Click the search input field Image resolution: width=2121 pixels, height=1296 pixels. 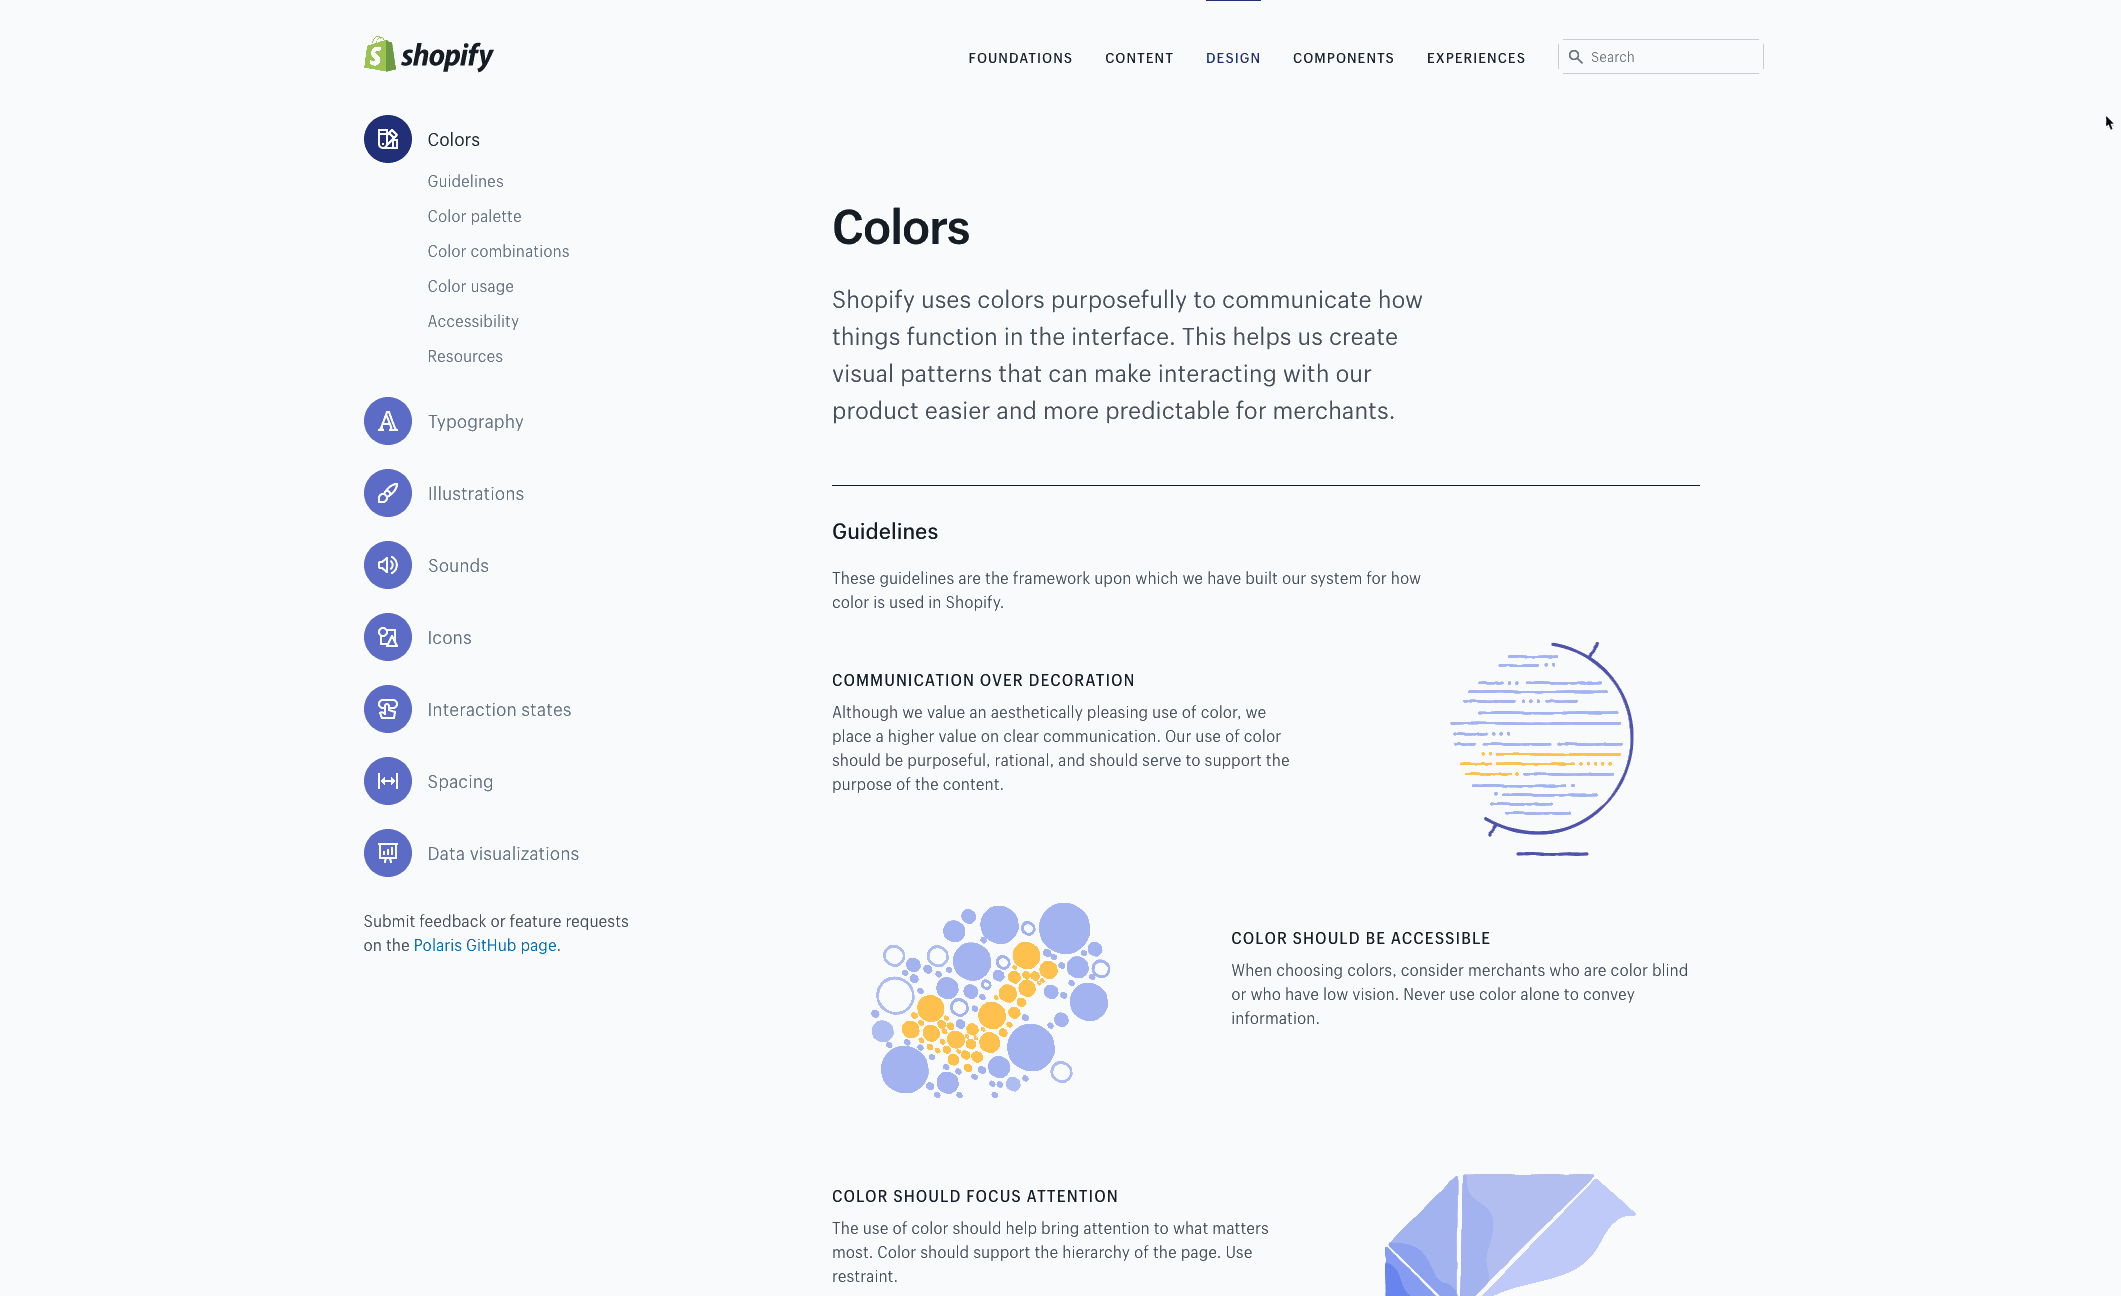[x=1660, y=56]
